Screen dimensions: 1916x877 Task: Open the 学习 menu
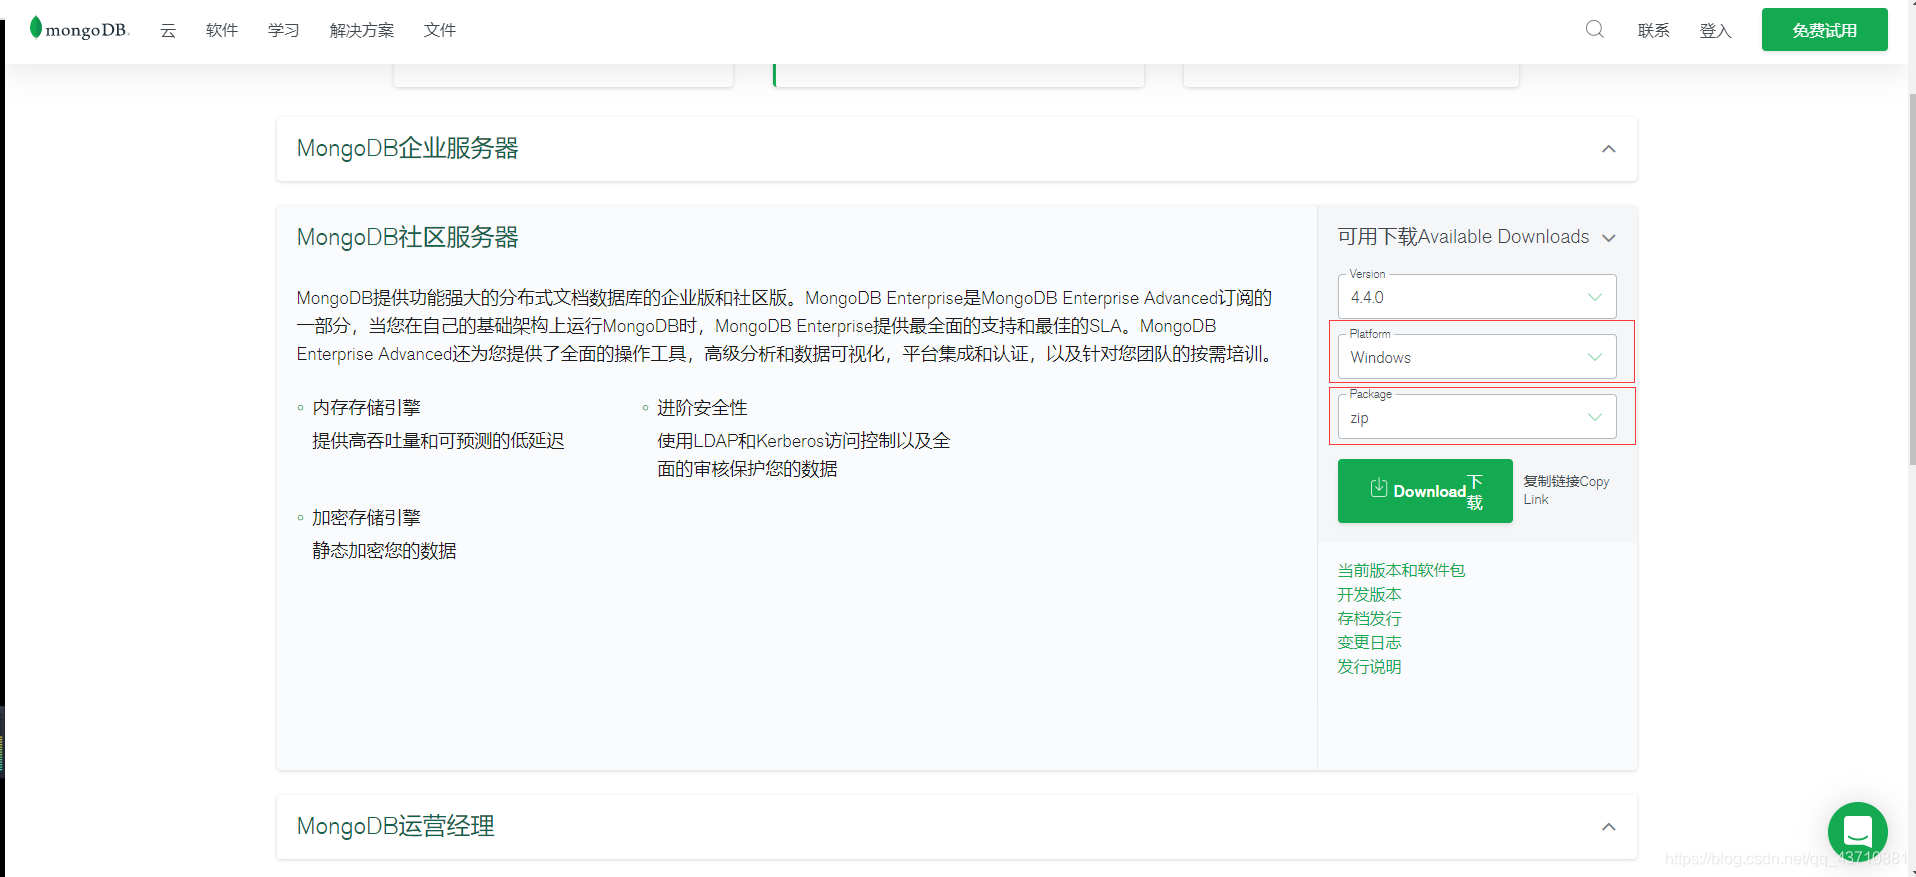point(284,30)
